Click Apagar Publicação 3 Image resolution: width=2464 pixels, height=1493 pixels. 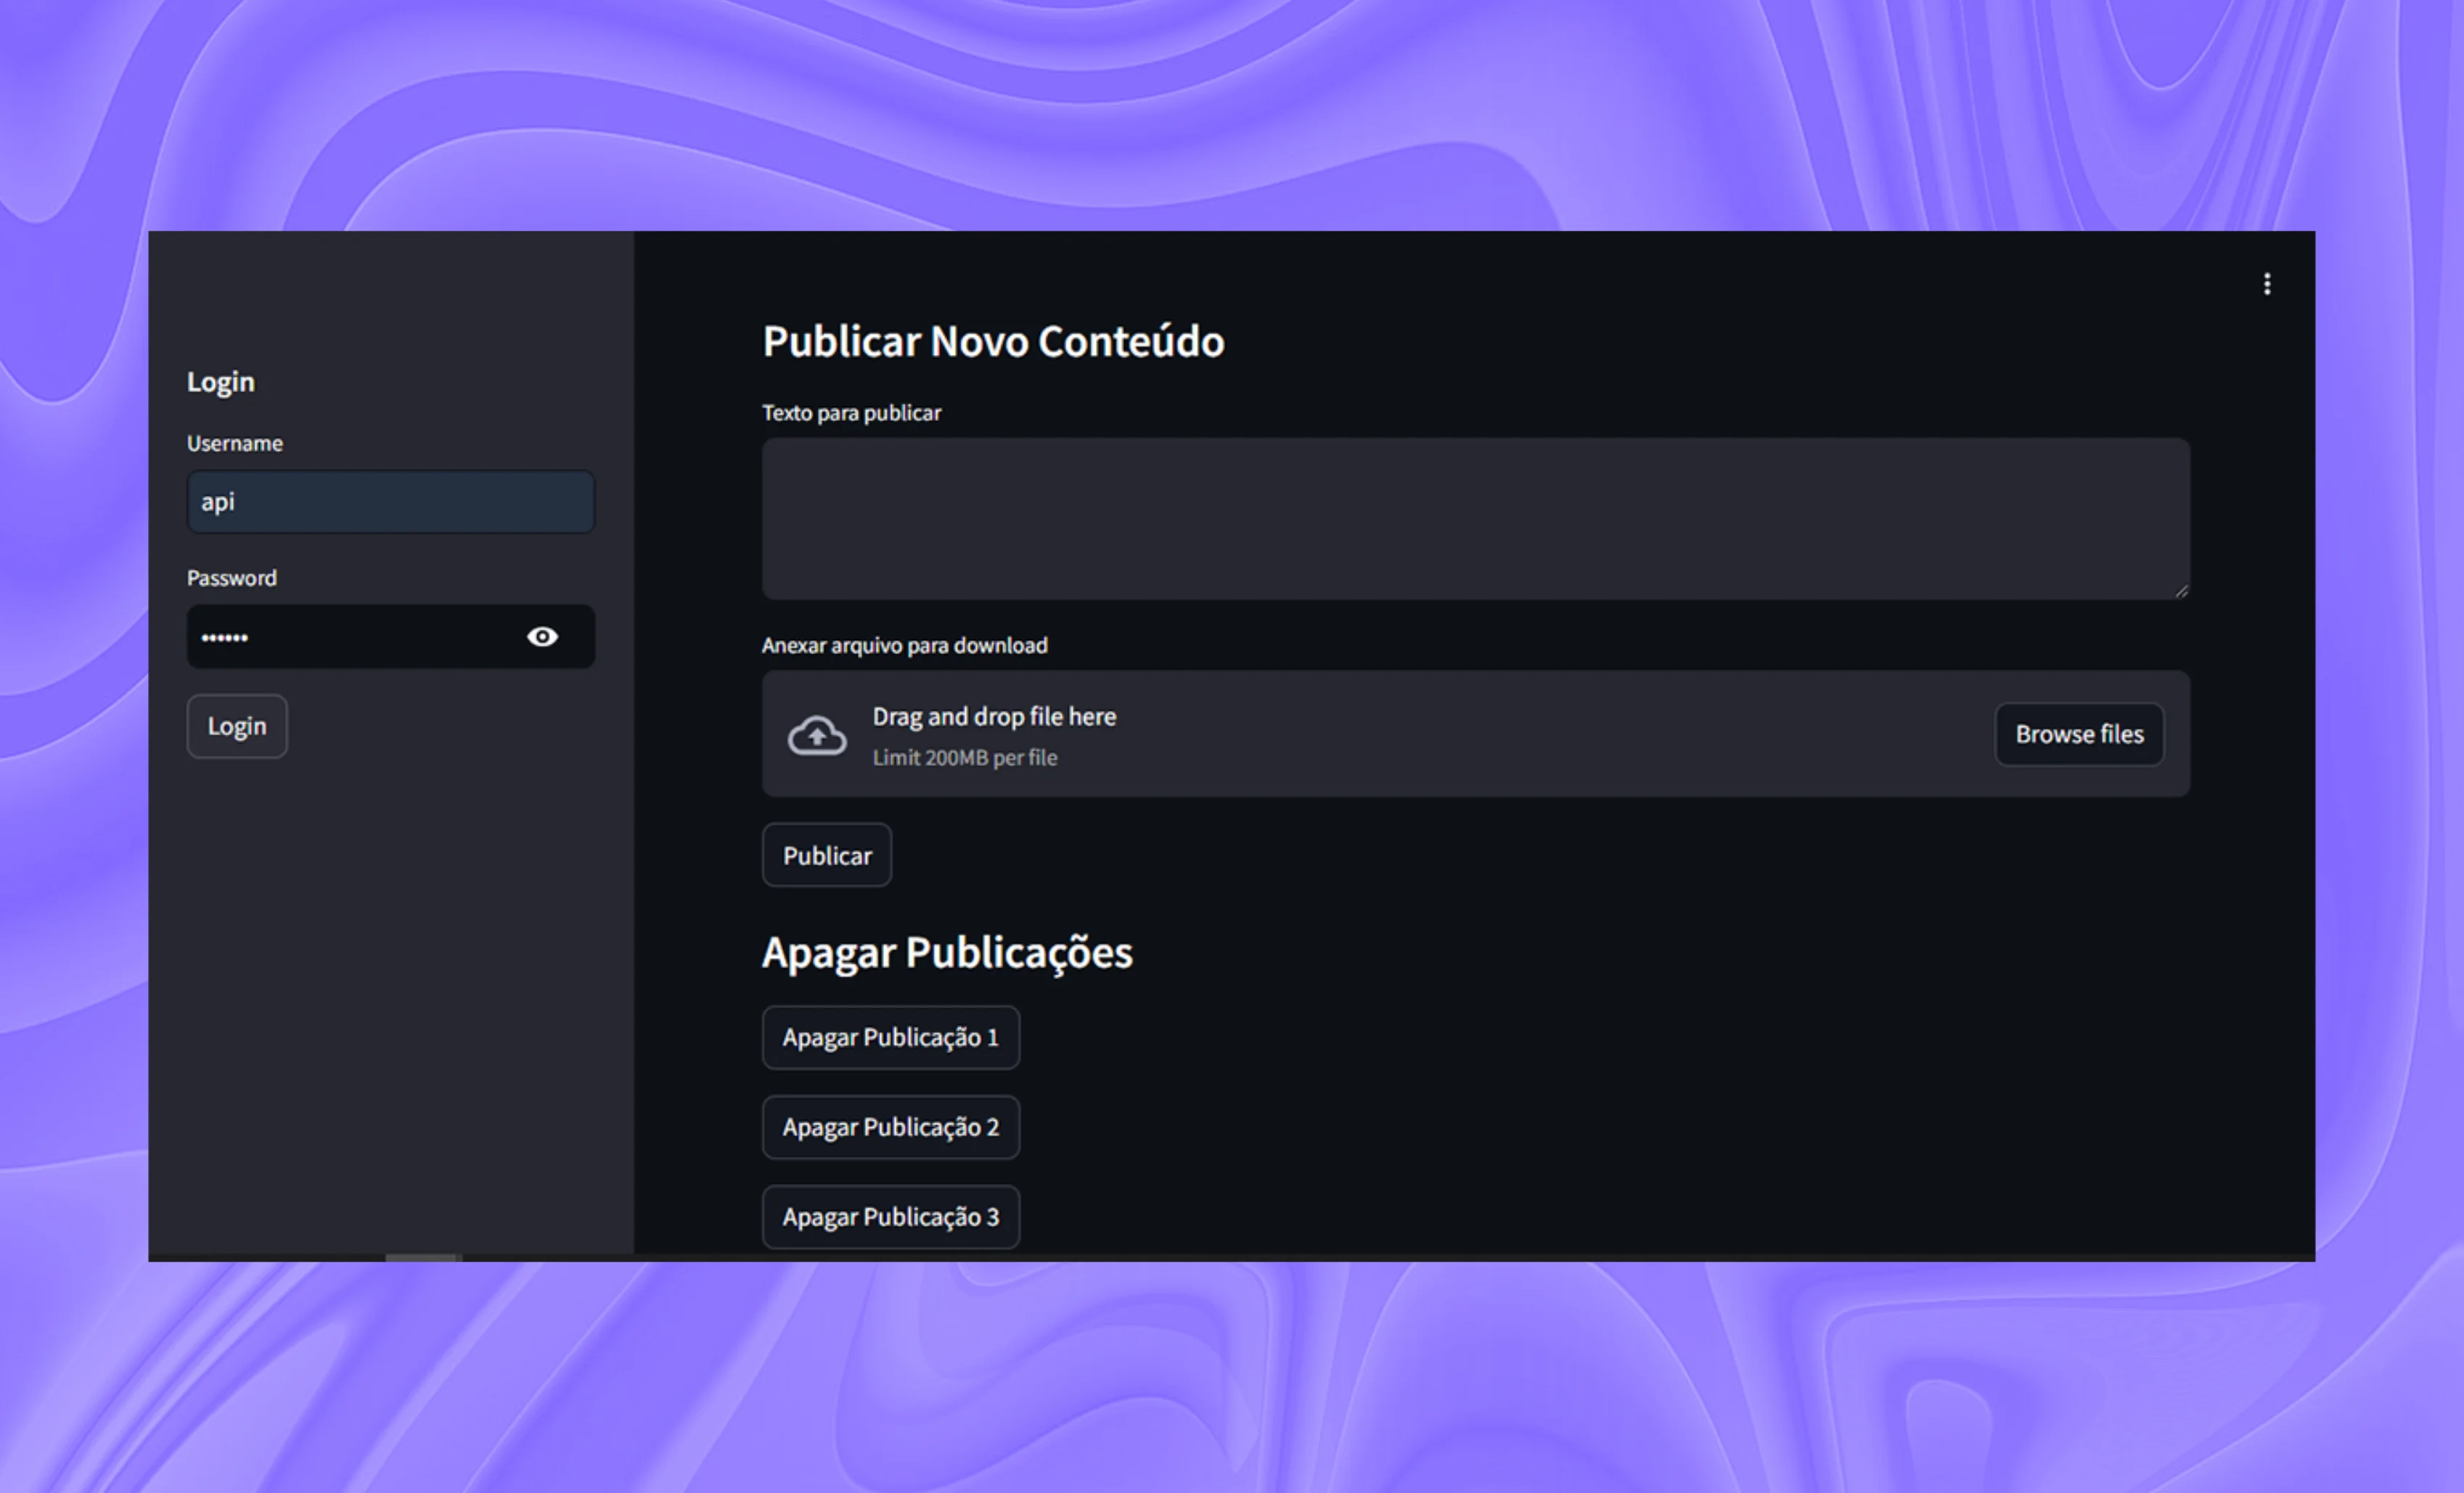[x=890, y=1217]
